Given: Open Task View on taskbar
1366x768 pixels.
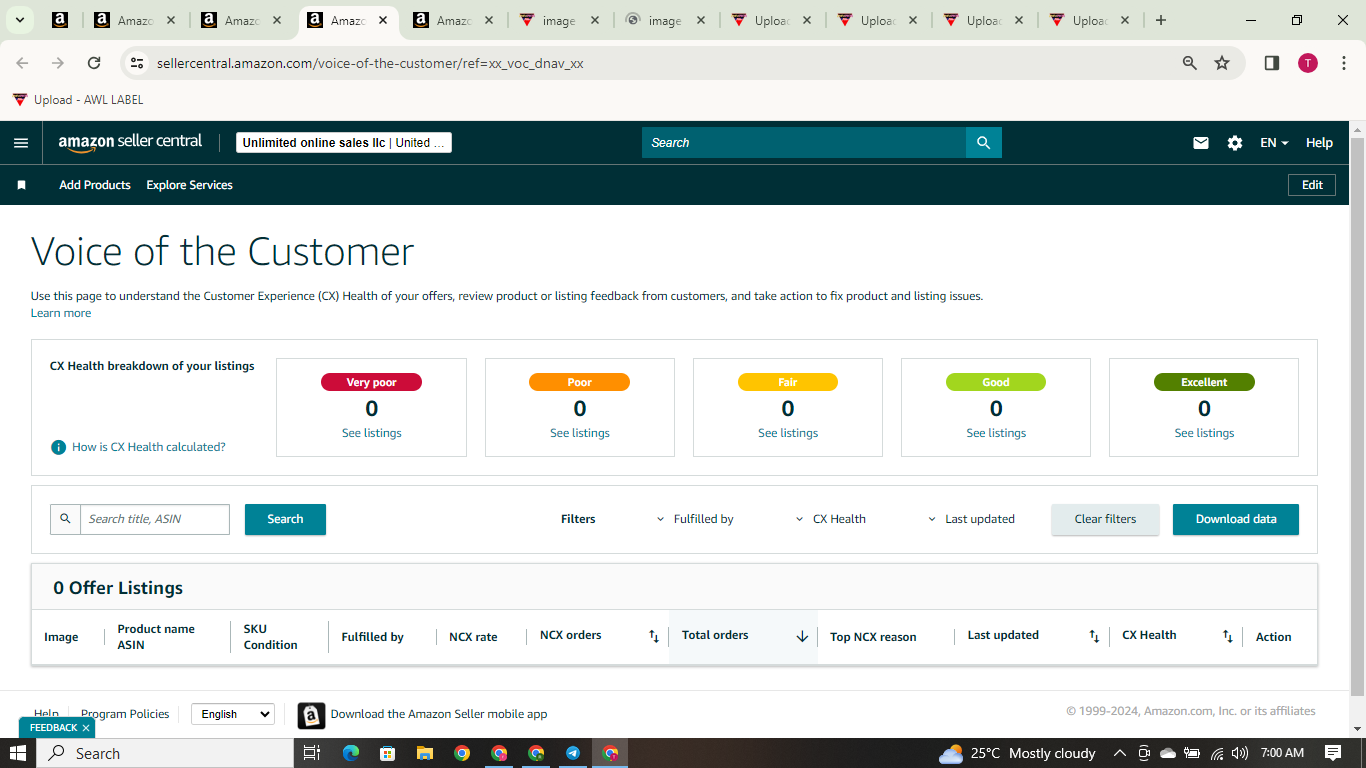Looking at the screenshot, I should click(311, 753).
